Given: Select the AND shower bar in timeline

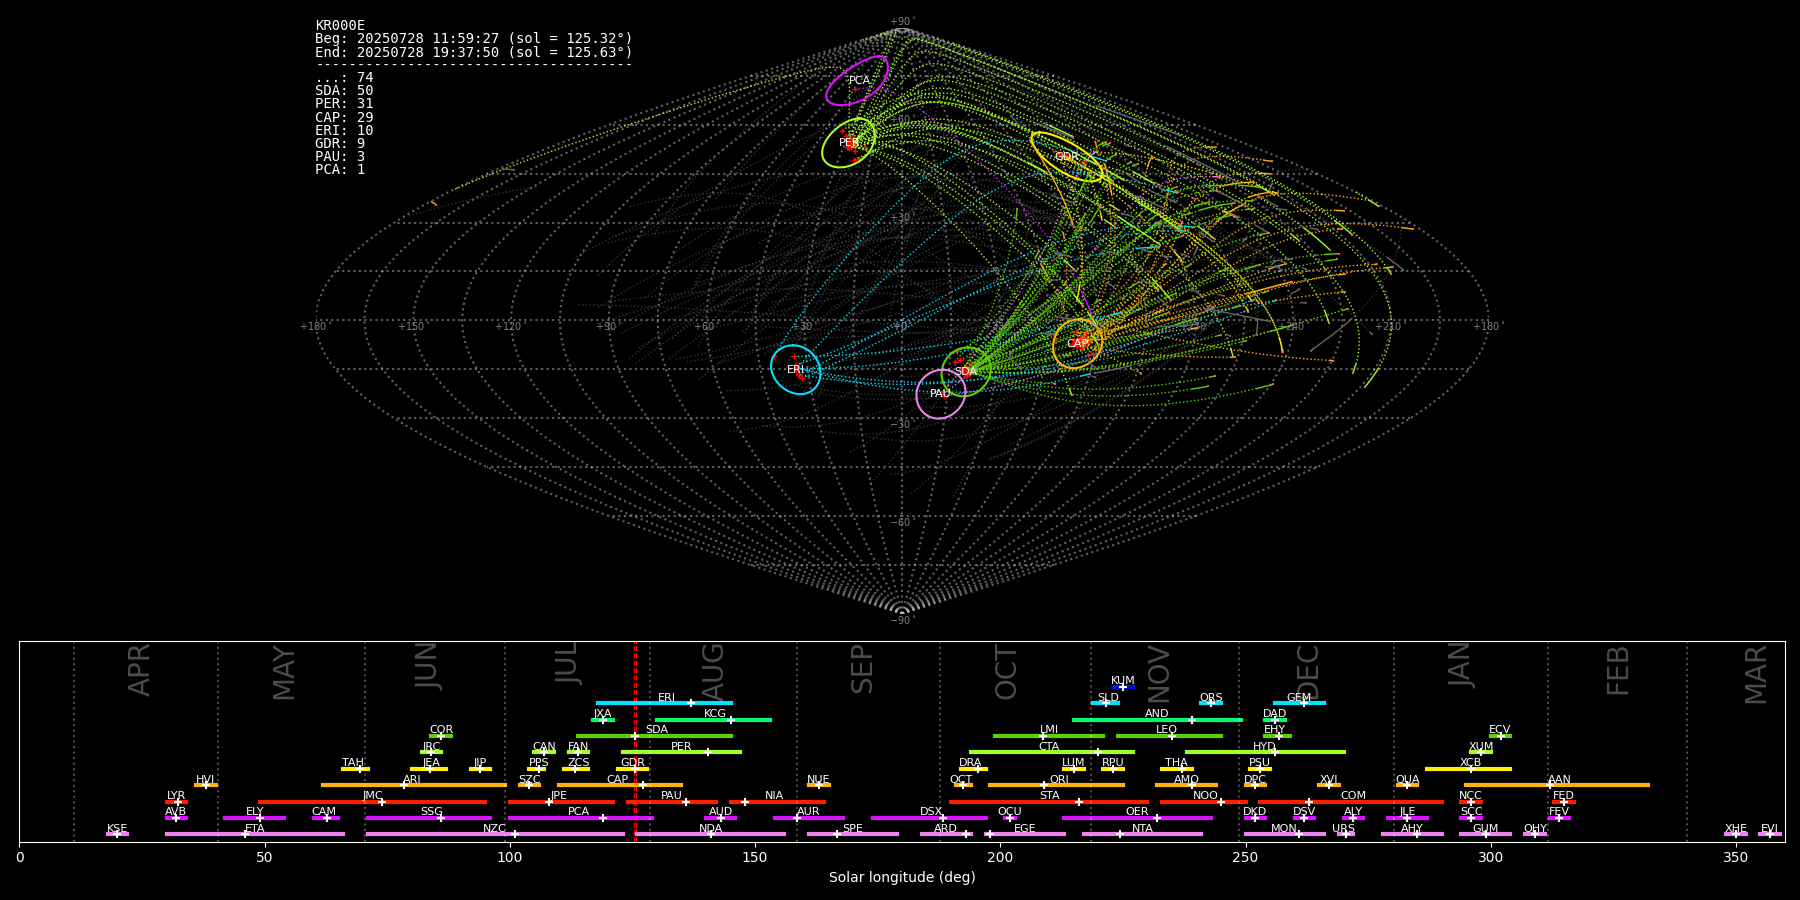Looking at the screenshot, I should (x=1157, y=720).
